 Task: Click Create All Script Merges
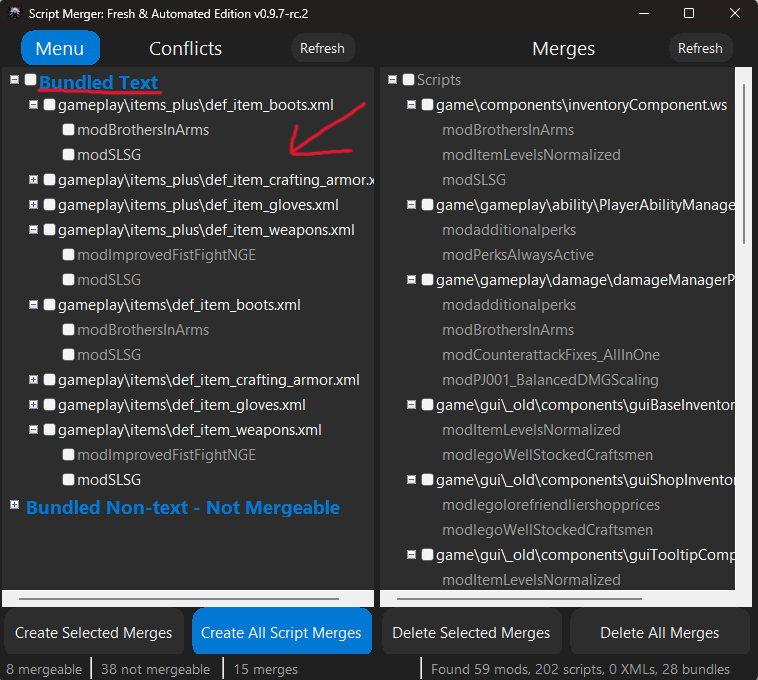coord(281,632)
